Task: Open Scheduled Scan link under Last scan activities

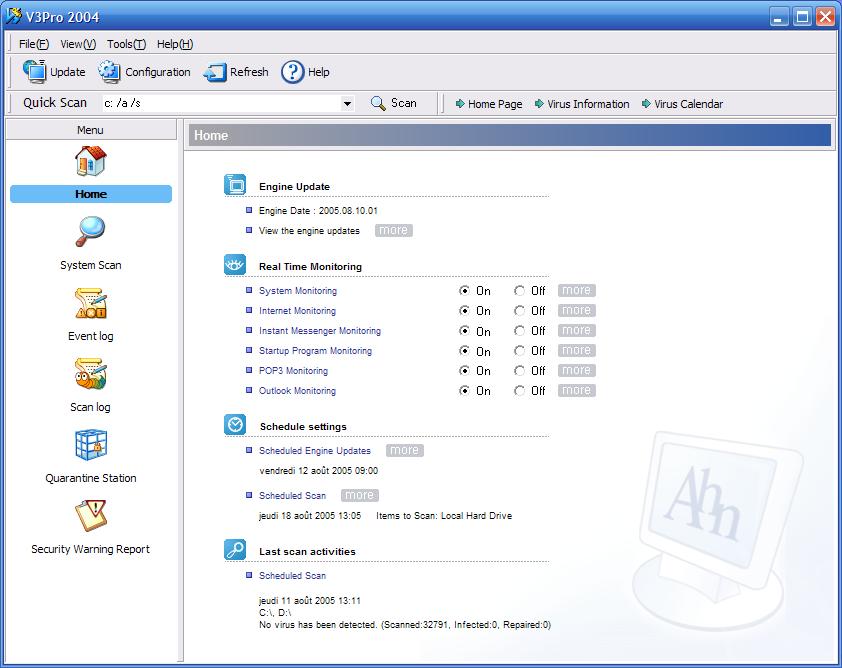Action: [292, 576]
